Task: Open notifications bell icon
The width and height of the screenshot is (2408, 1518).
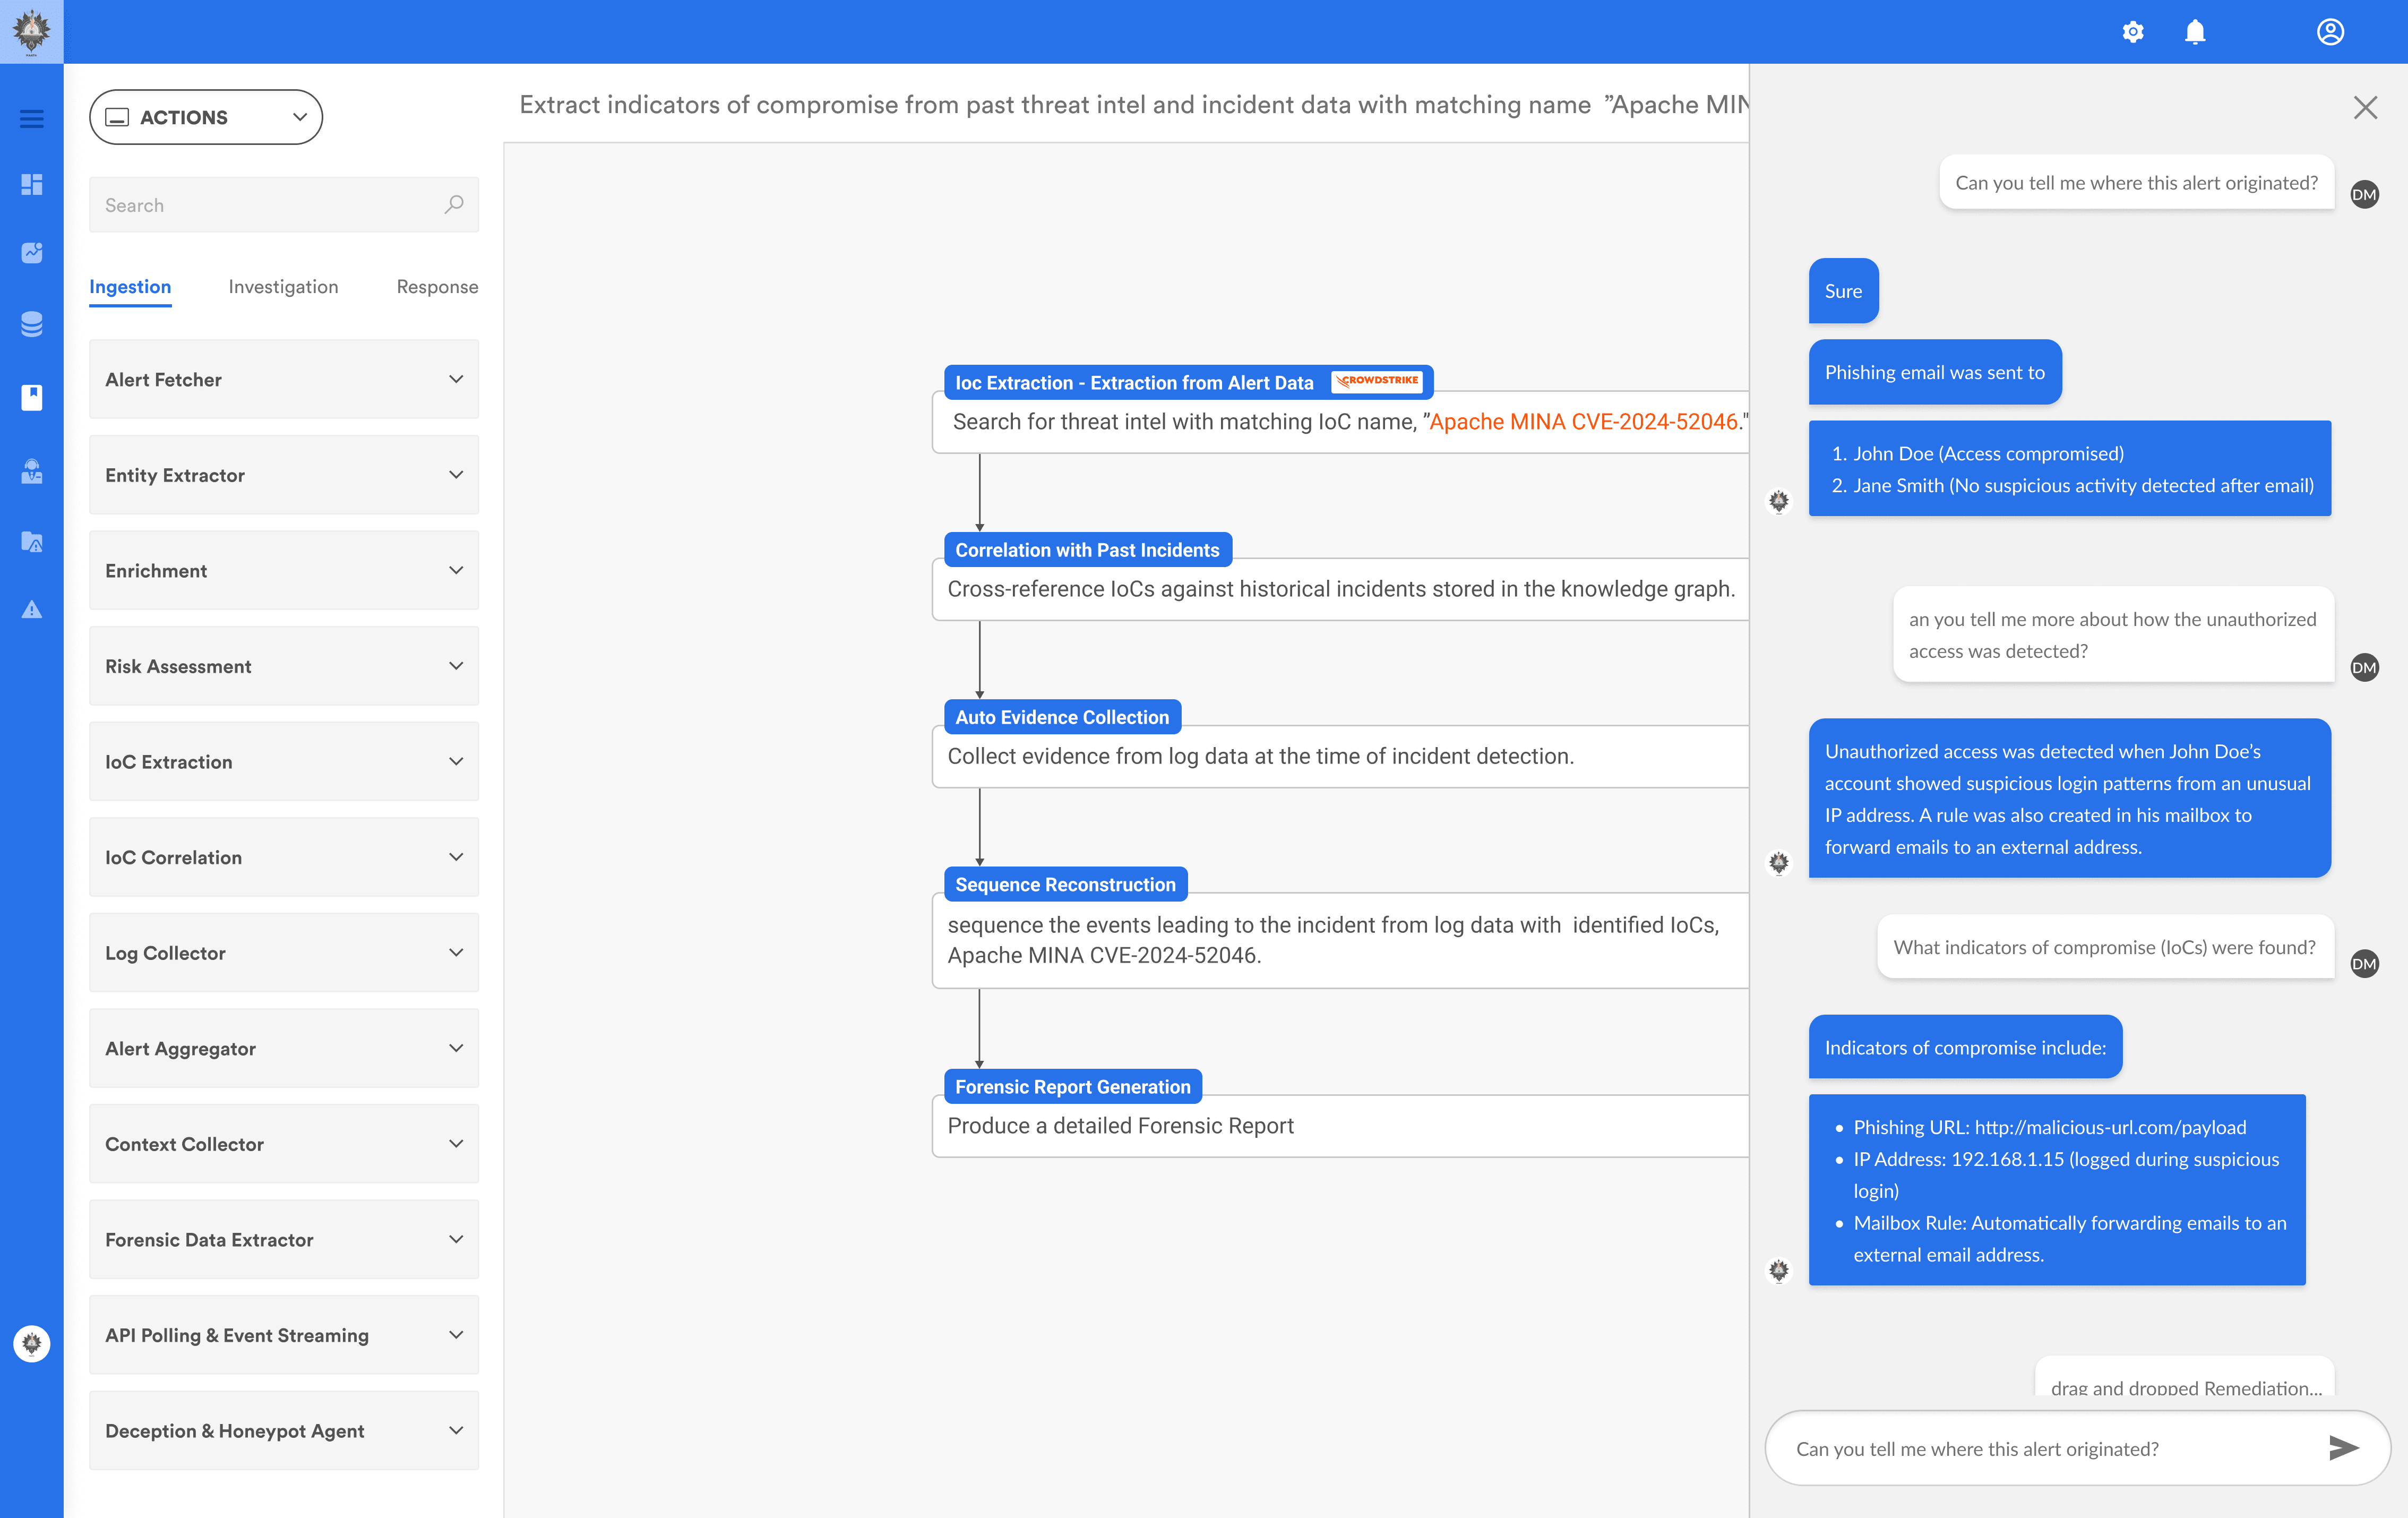Action: click(2194, 32)
